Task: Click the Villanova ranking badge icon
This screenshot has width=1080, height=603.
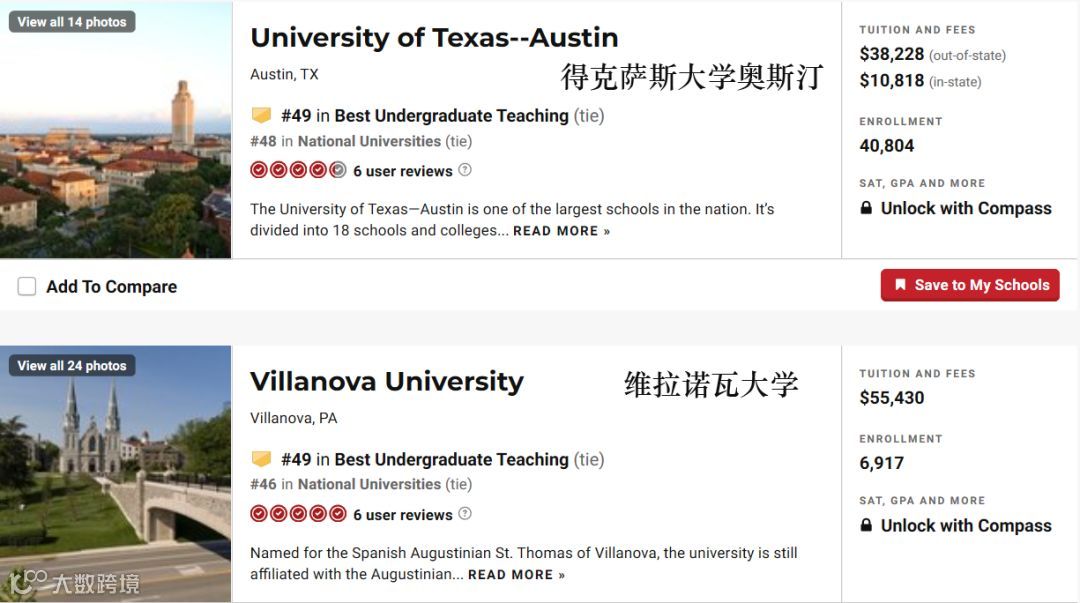Action: click(261, 459)
